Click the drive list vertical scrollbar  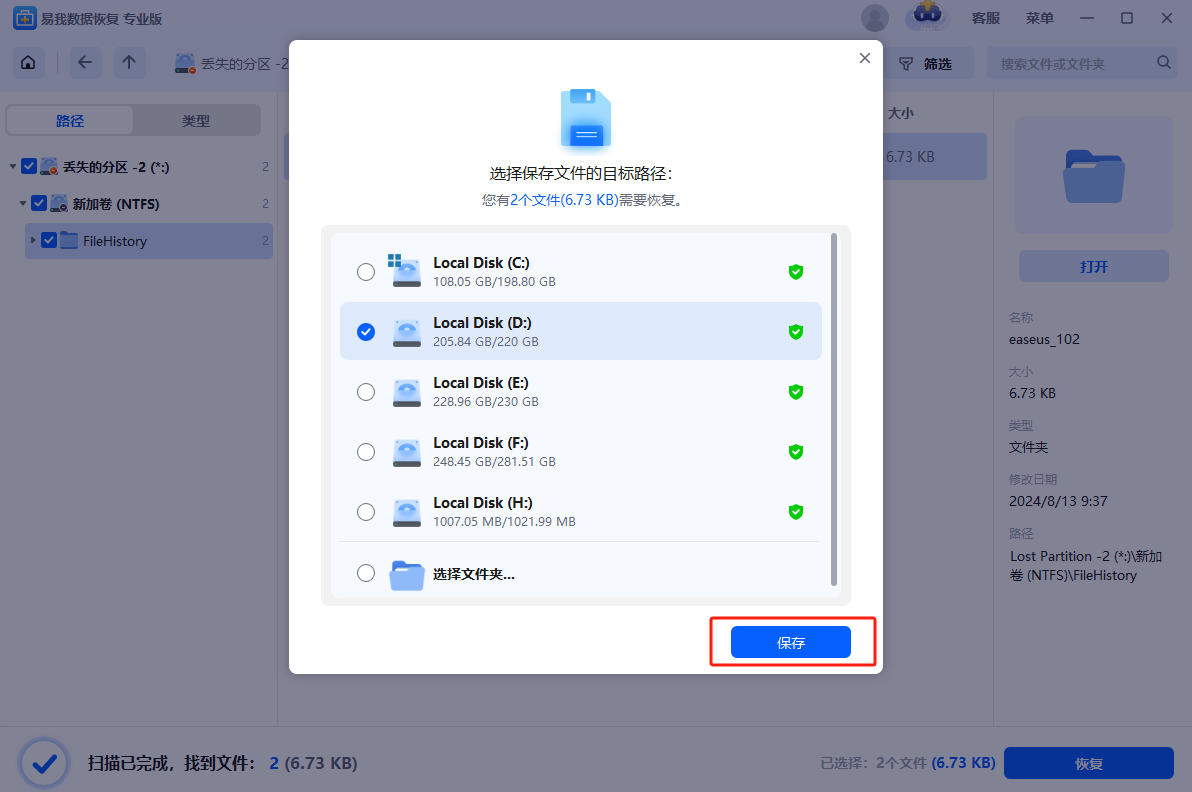tap(834, 410)
